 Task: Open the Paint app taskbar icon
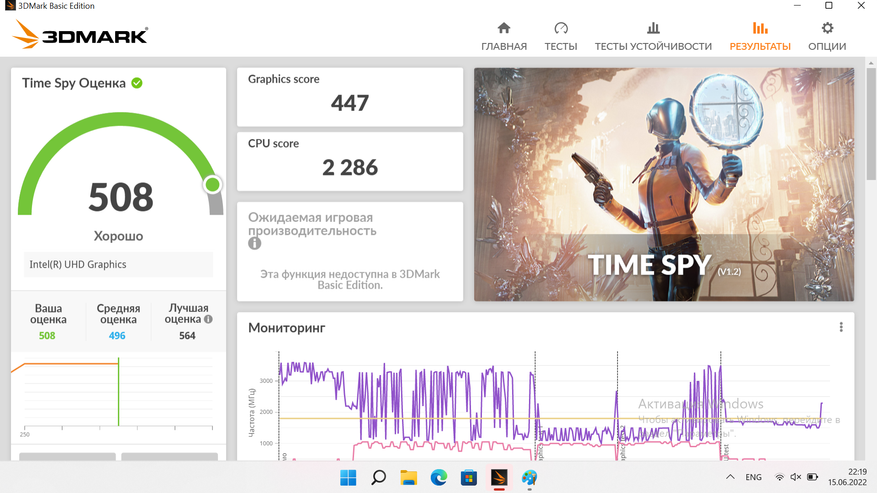[x=529, y=477]
